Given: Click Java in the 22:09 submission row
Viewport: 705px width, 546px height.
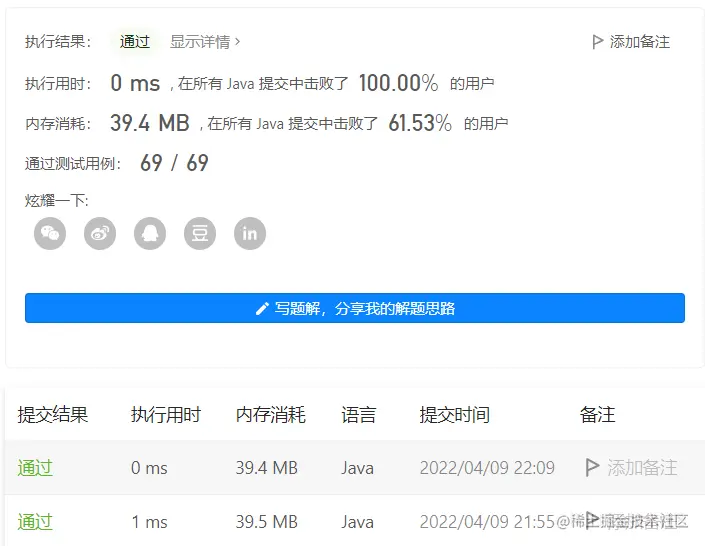Looking at the screenshot, I should pyautogui.click(x=357, y=468).
